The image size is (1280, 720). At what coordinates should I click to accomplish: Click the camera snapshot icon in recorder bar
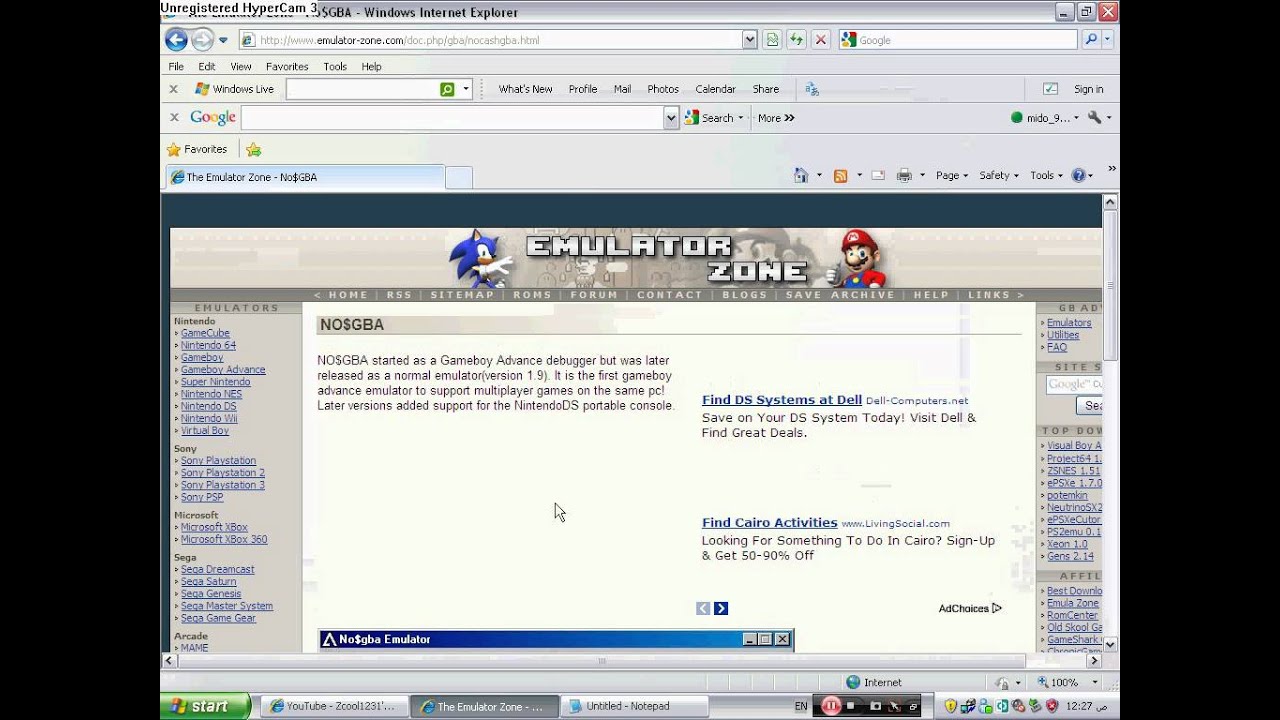(x=875, y=706)
